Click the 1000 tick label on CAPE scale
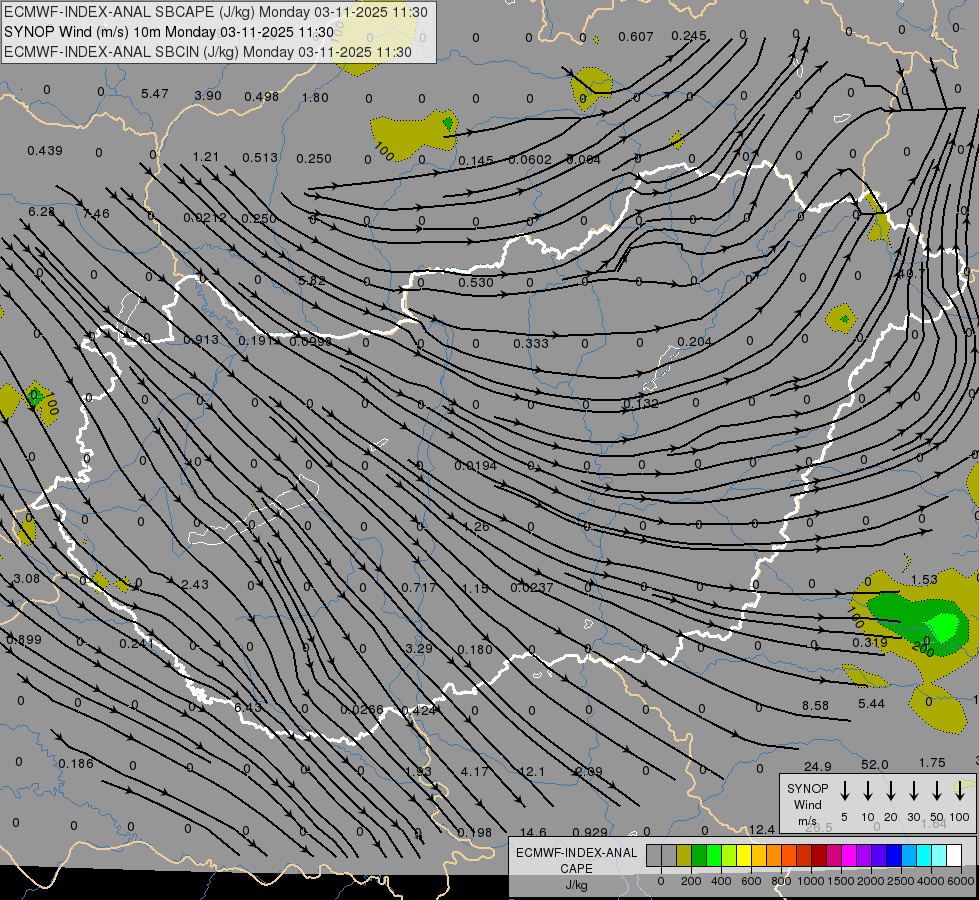979x900 pixels. click(x=810, y=881)
